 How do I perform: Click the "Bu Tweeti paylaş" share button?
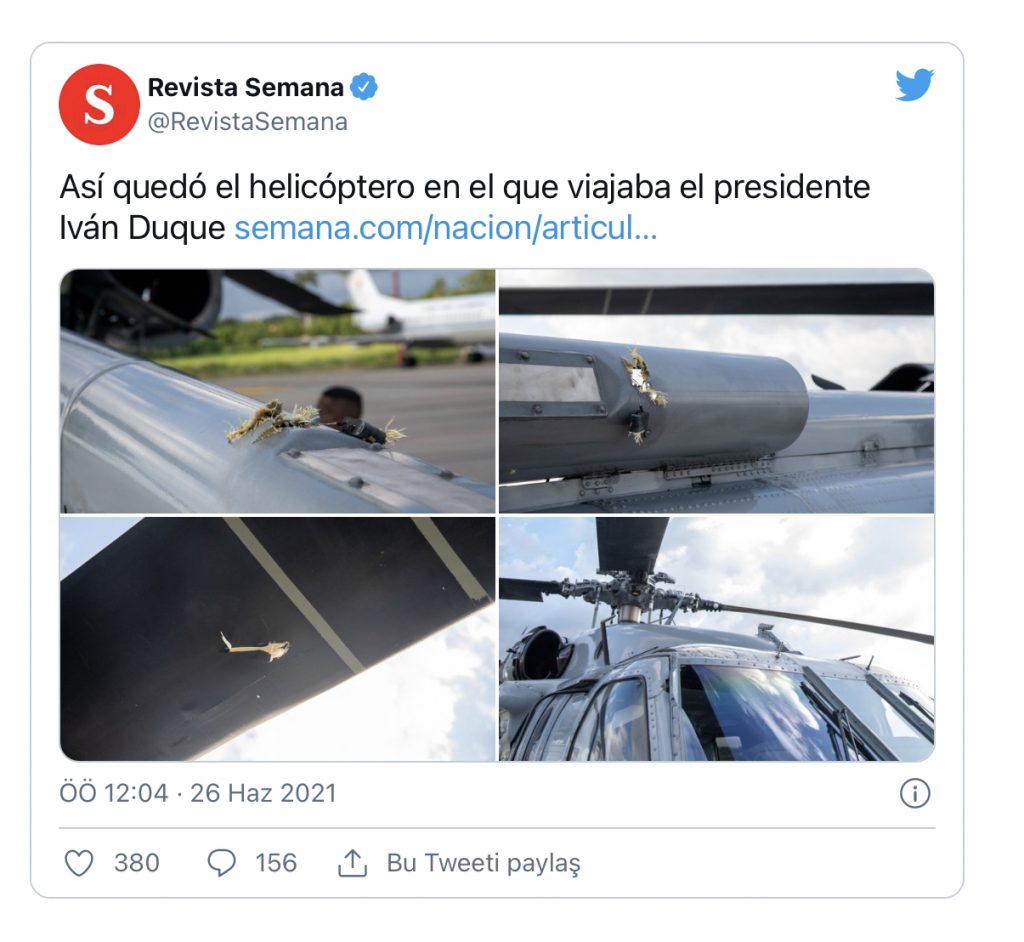(483, 863)
